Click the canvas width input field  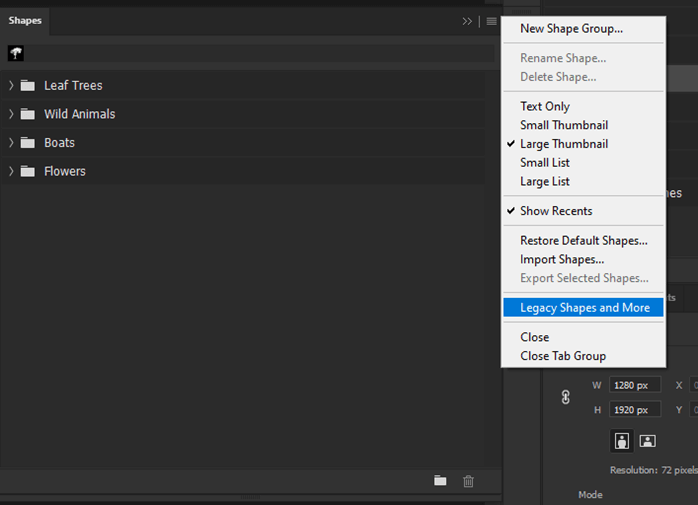(635, 385)
